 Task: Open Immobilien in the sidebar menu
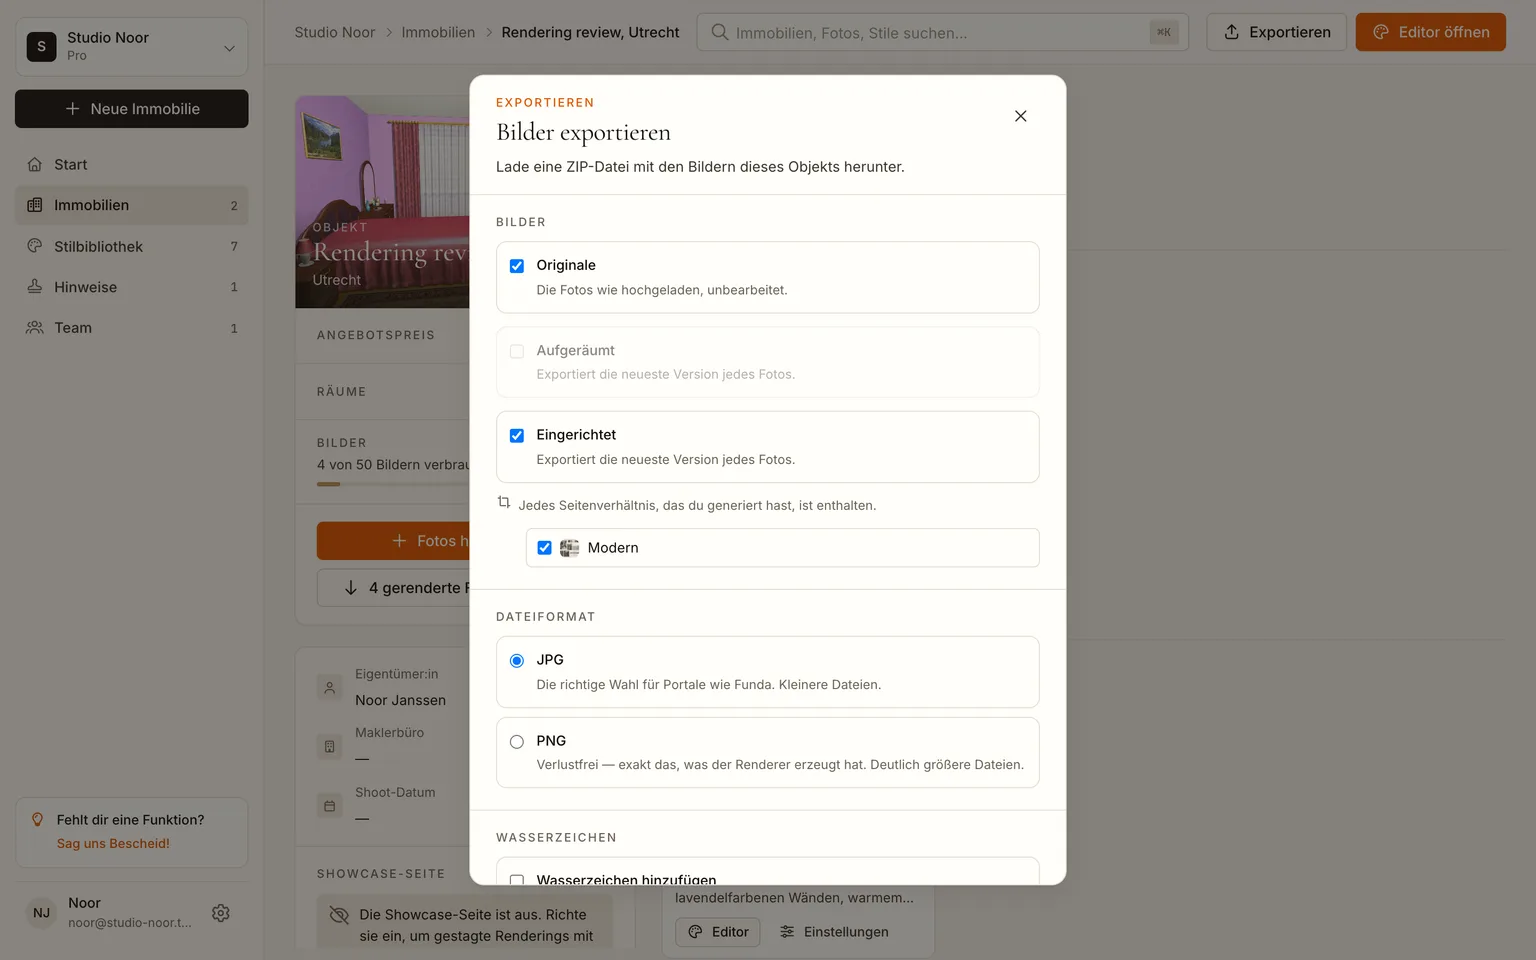(x=132, y=205)
